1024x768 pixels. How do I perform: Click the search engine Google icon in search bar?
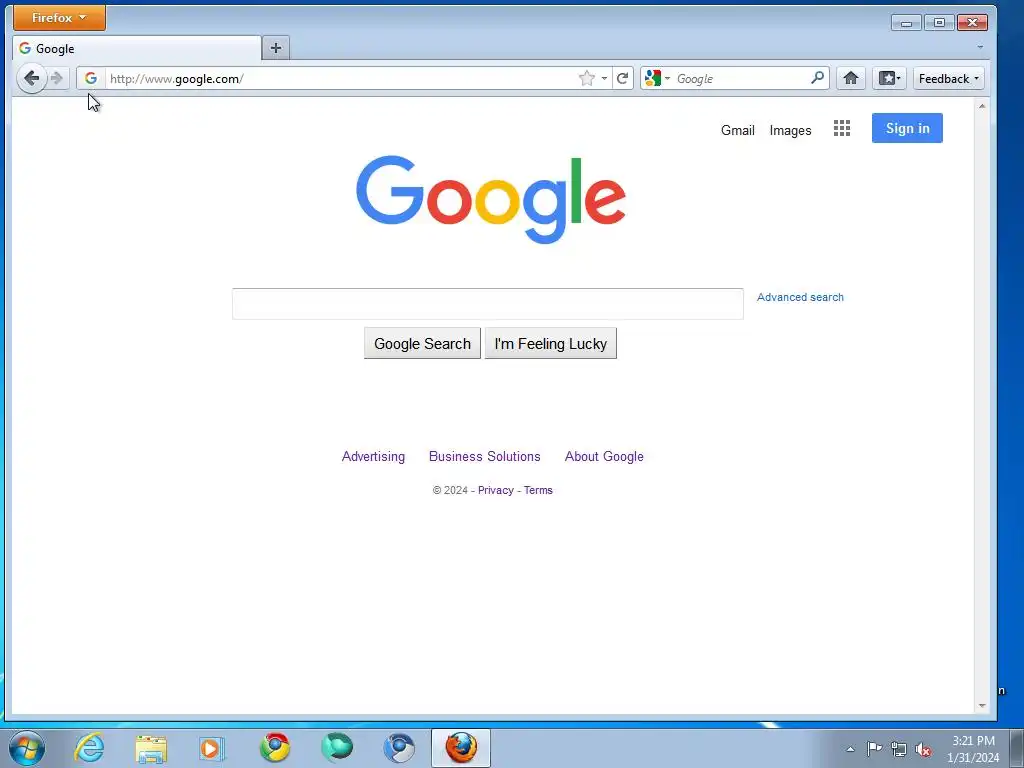(652, 78)
